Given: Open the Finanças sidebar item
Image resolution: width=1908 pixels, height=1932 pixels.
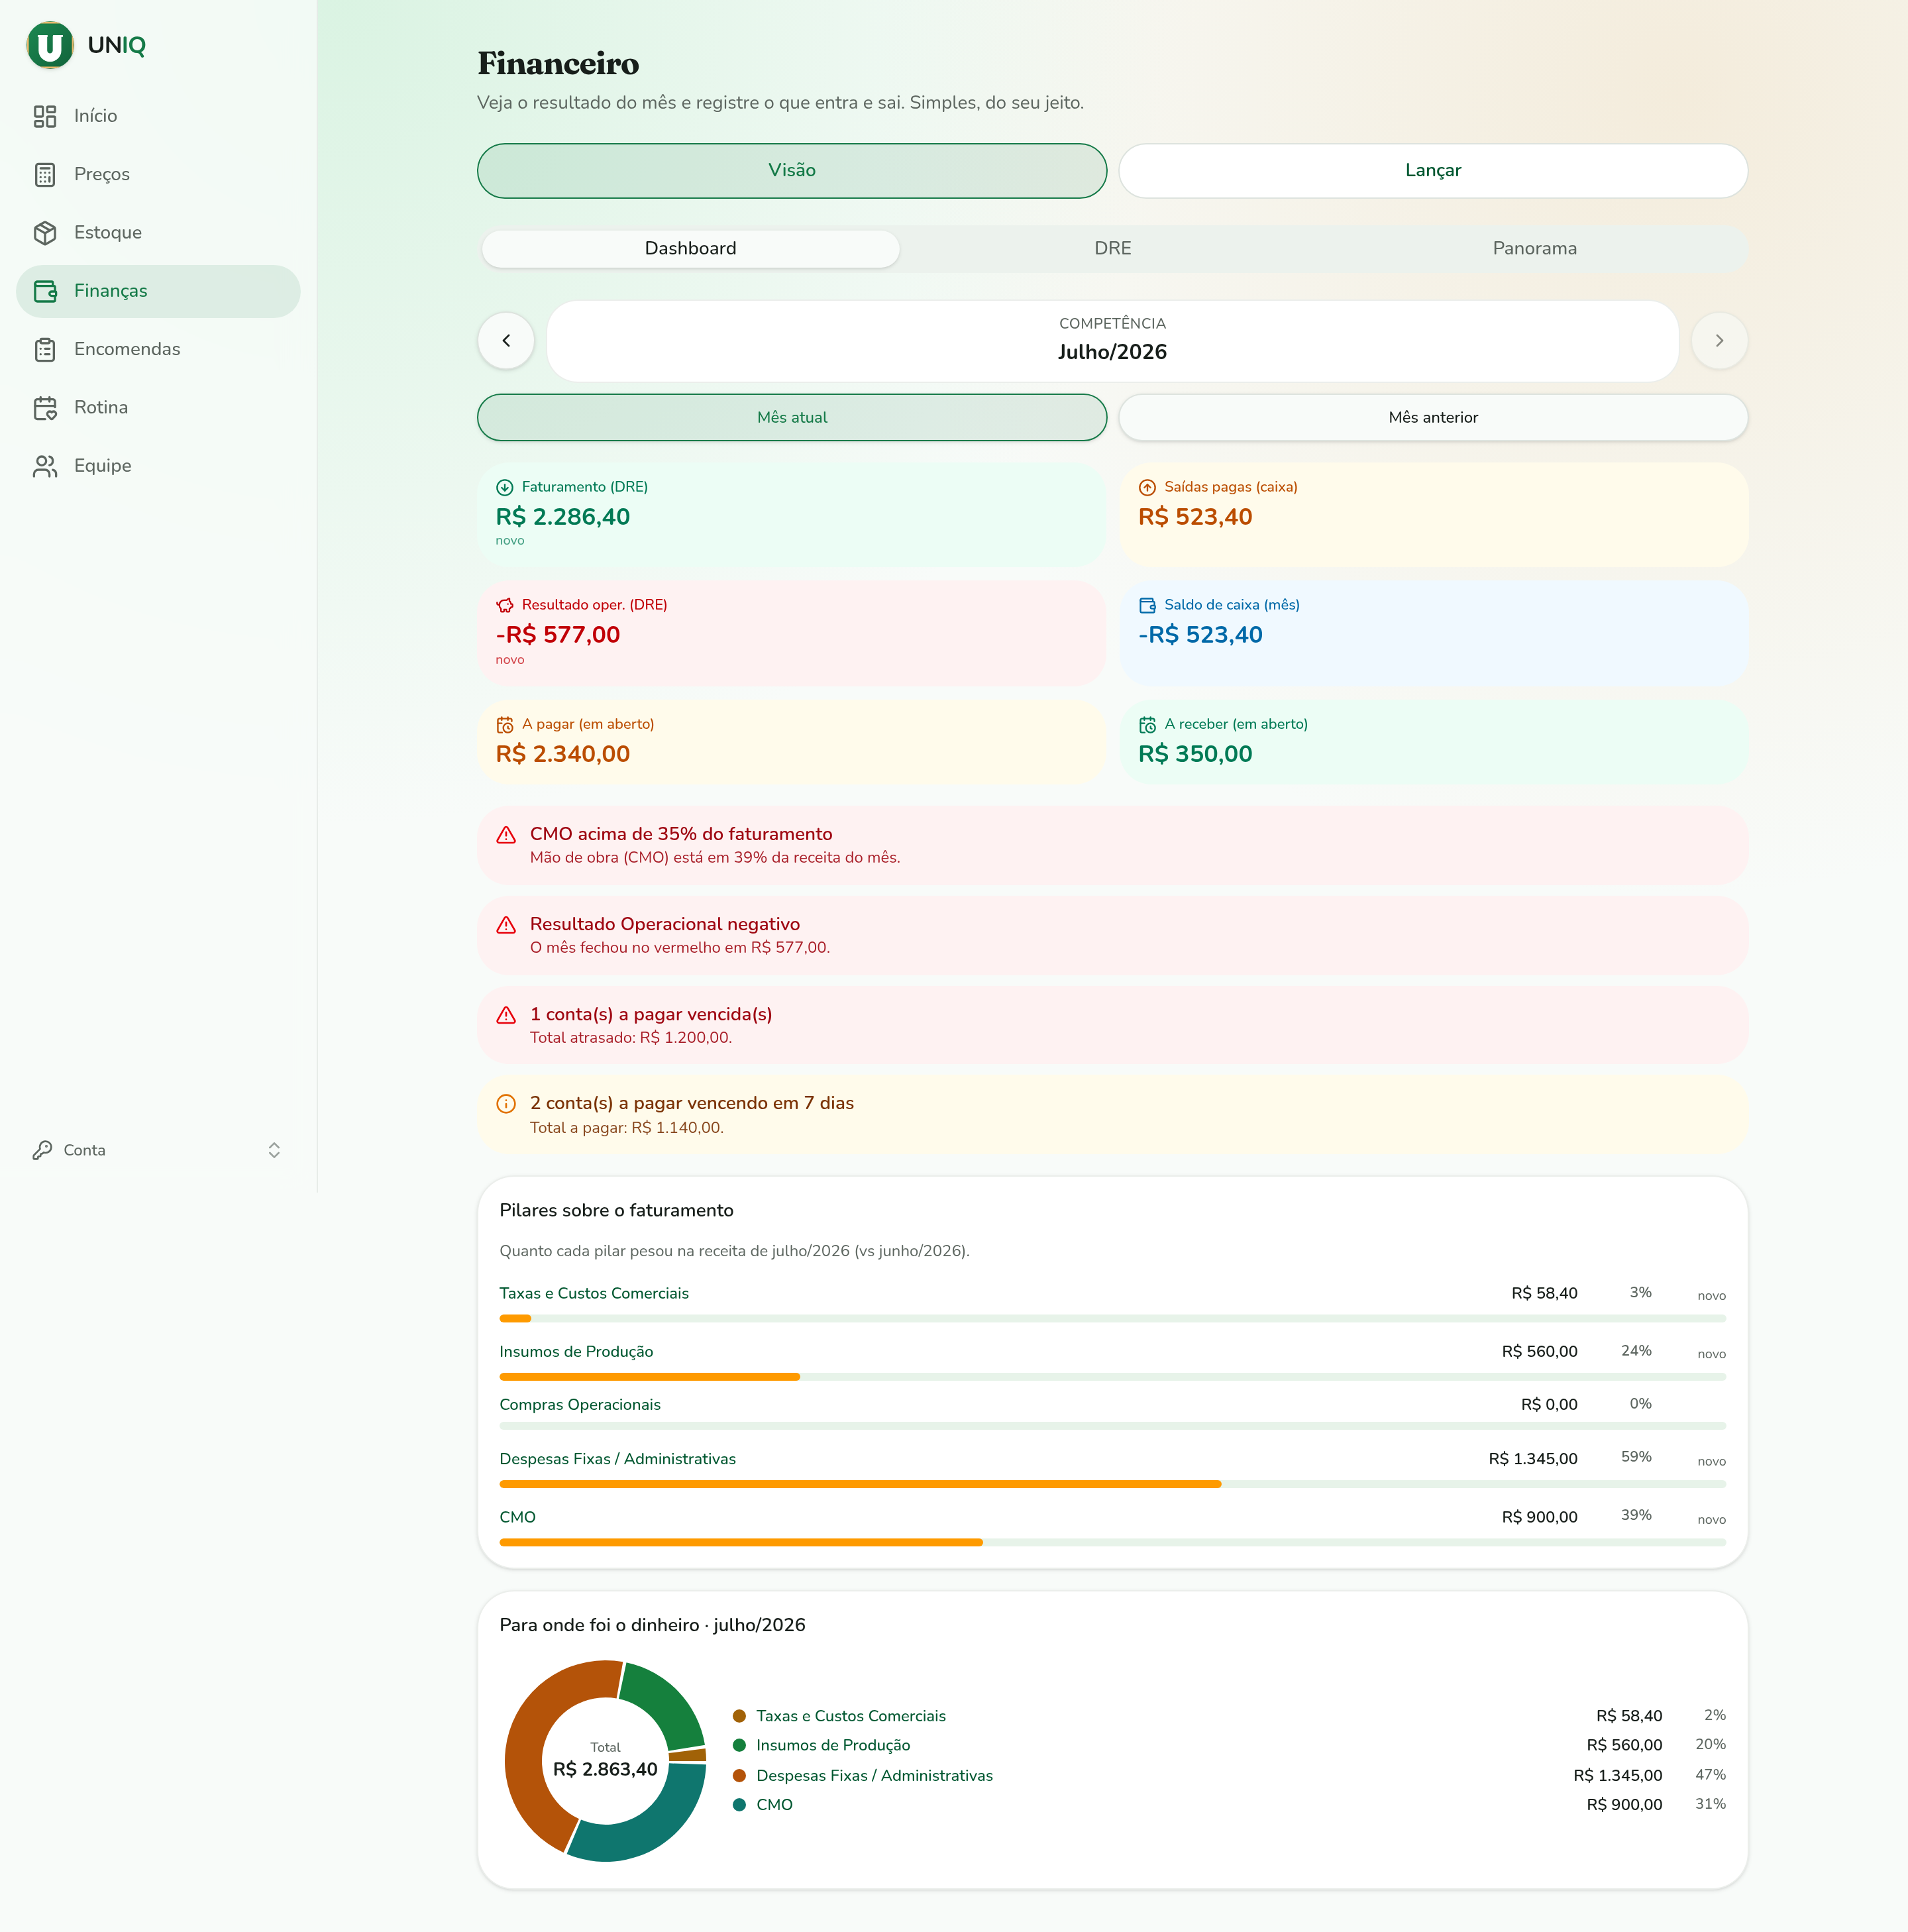Looking at the screenshot, I should [x=158, y=291].
